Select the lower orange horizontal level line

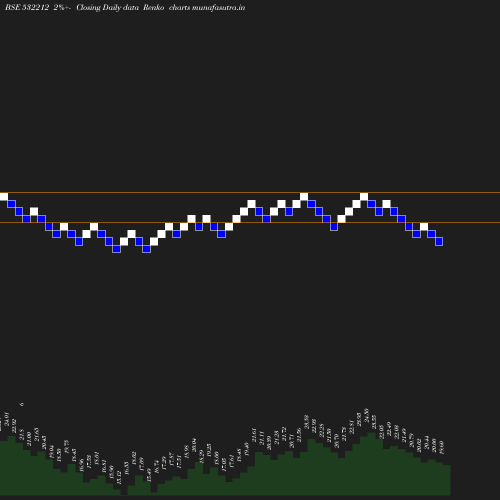[x=250, y=222]
